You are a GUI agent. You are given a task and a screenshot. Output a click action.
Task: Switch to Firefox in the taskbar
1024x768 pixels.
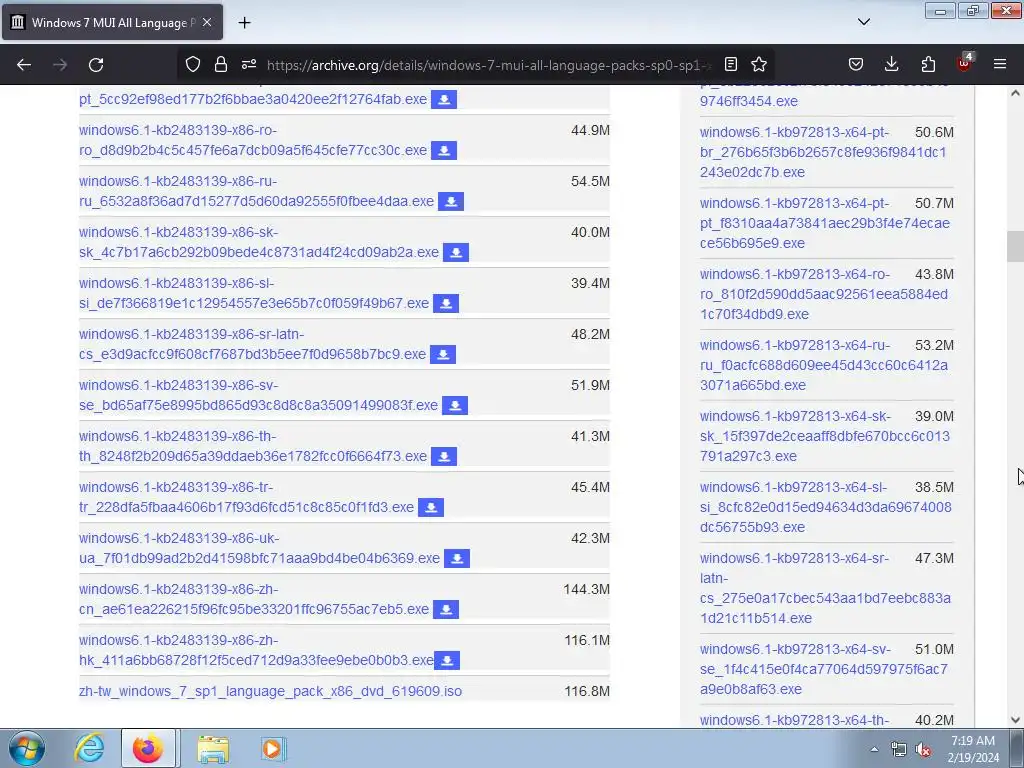pyautogui.click(x=148, y=748)
